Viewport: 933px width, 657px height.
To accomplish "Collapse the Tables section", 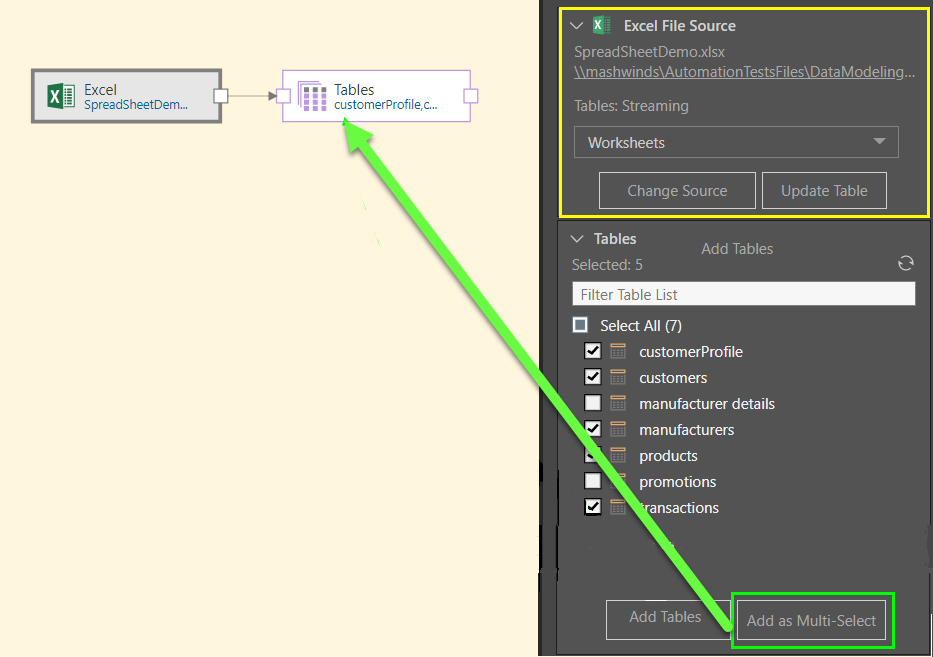I will point(576,239).
